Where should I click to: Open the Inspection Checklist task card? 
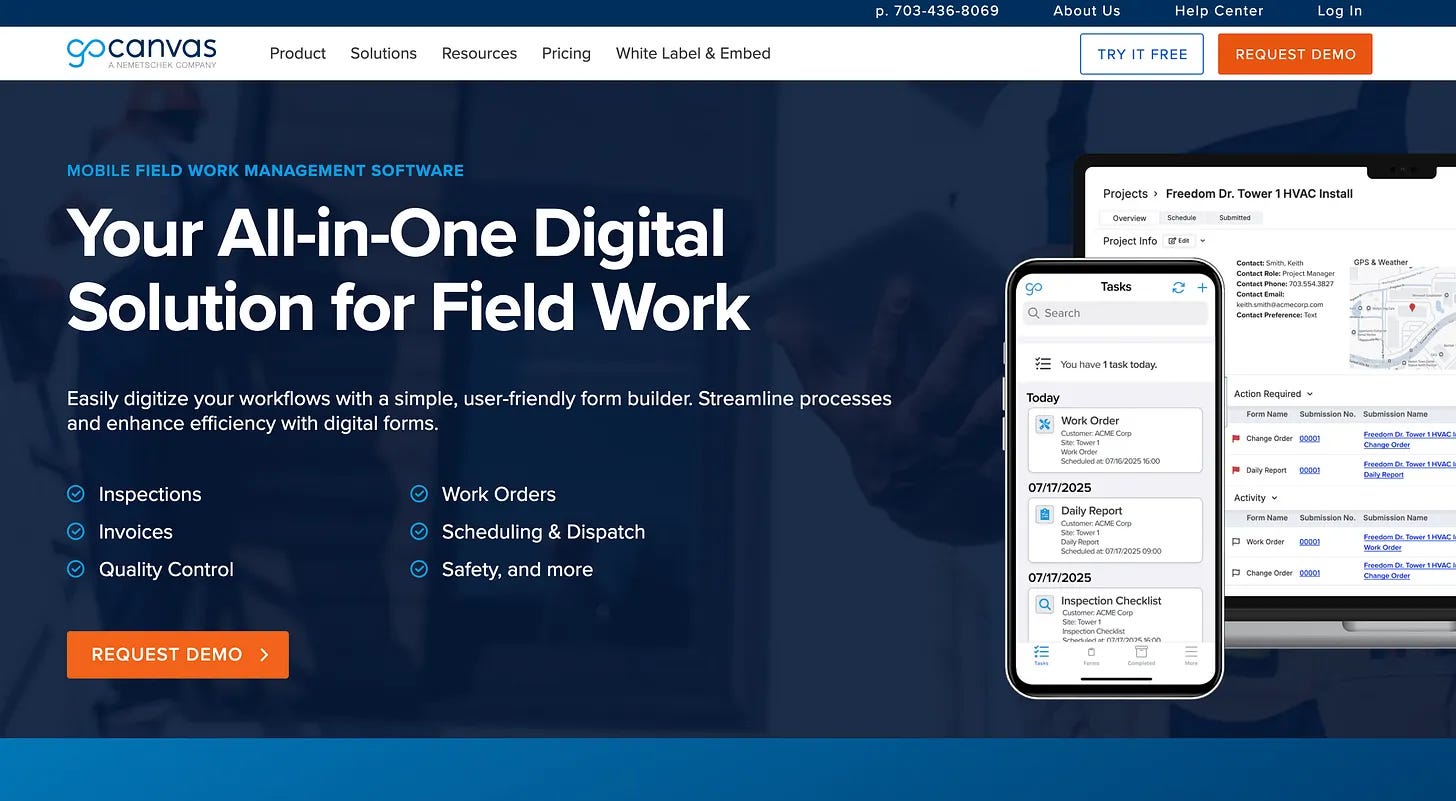click(x=1115, y=616)
